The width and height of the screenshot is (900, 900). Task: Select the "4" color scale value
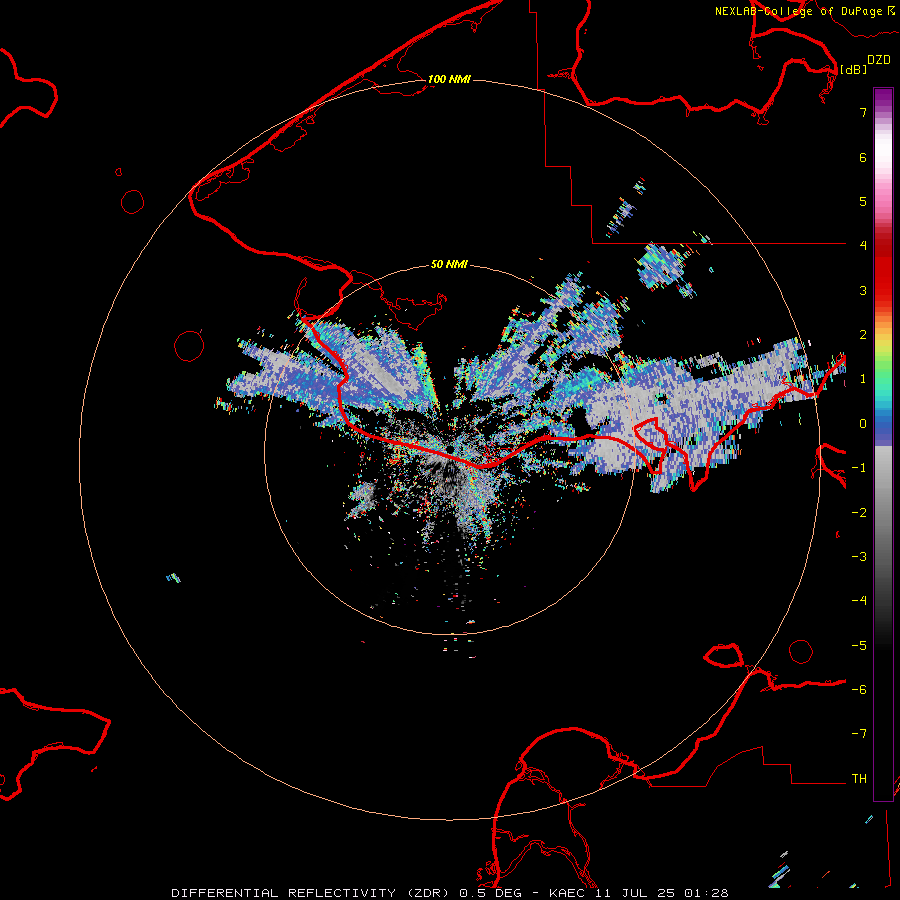(863, 246)
